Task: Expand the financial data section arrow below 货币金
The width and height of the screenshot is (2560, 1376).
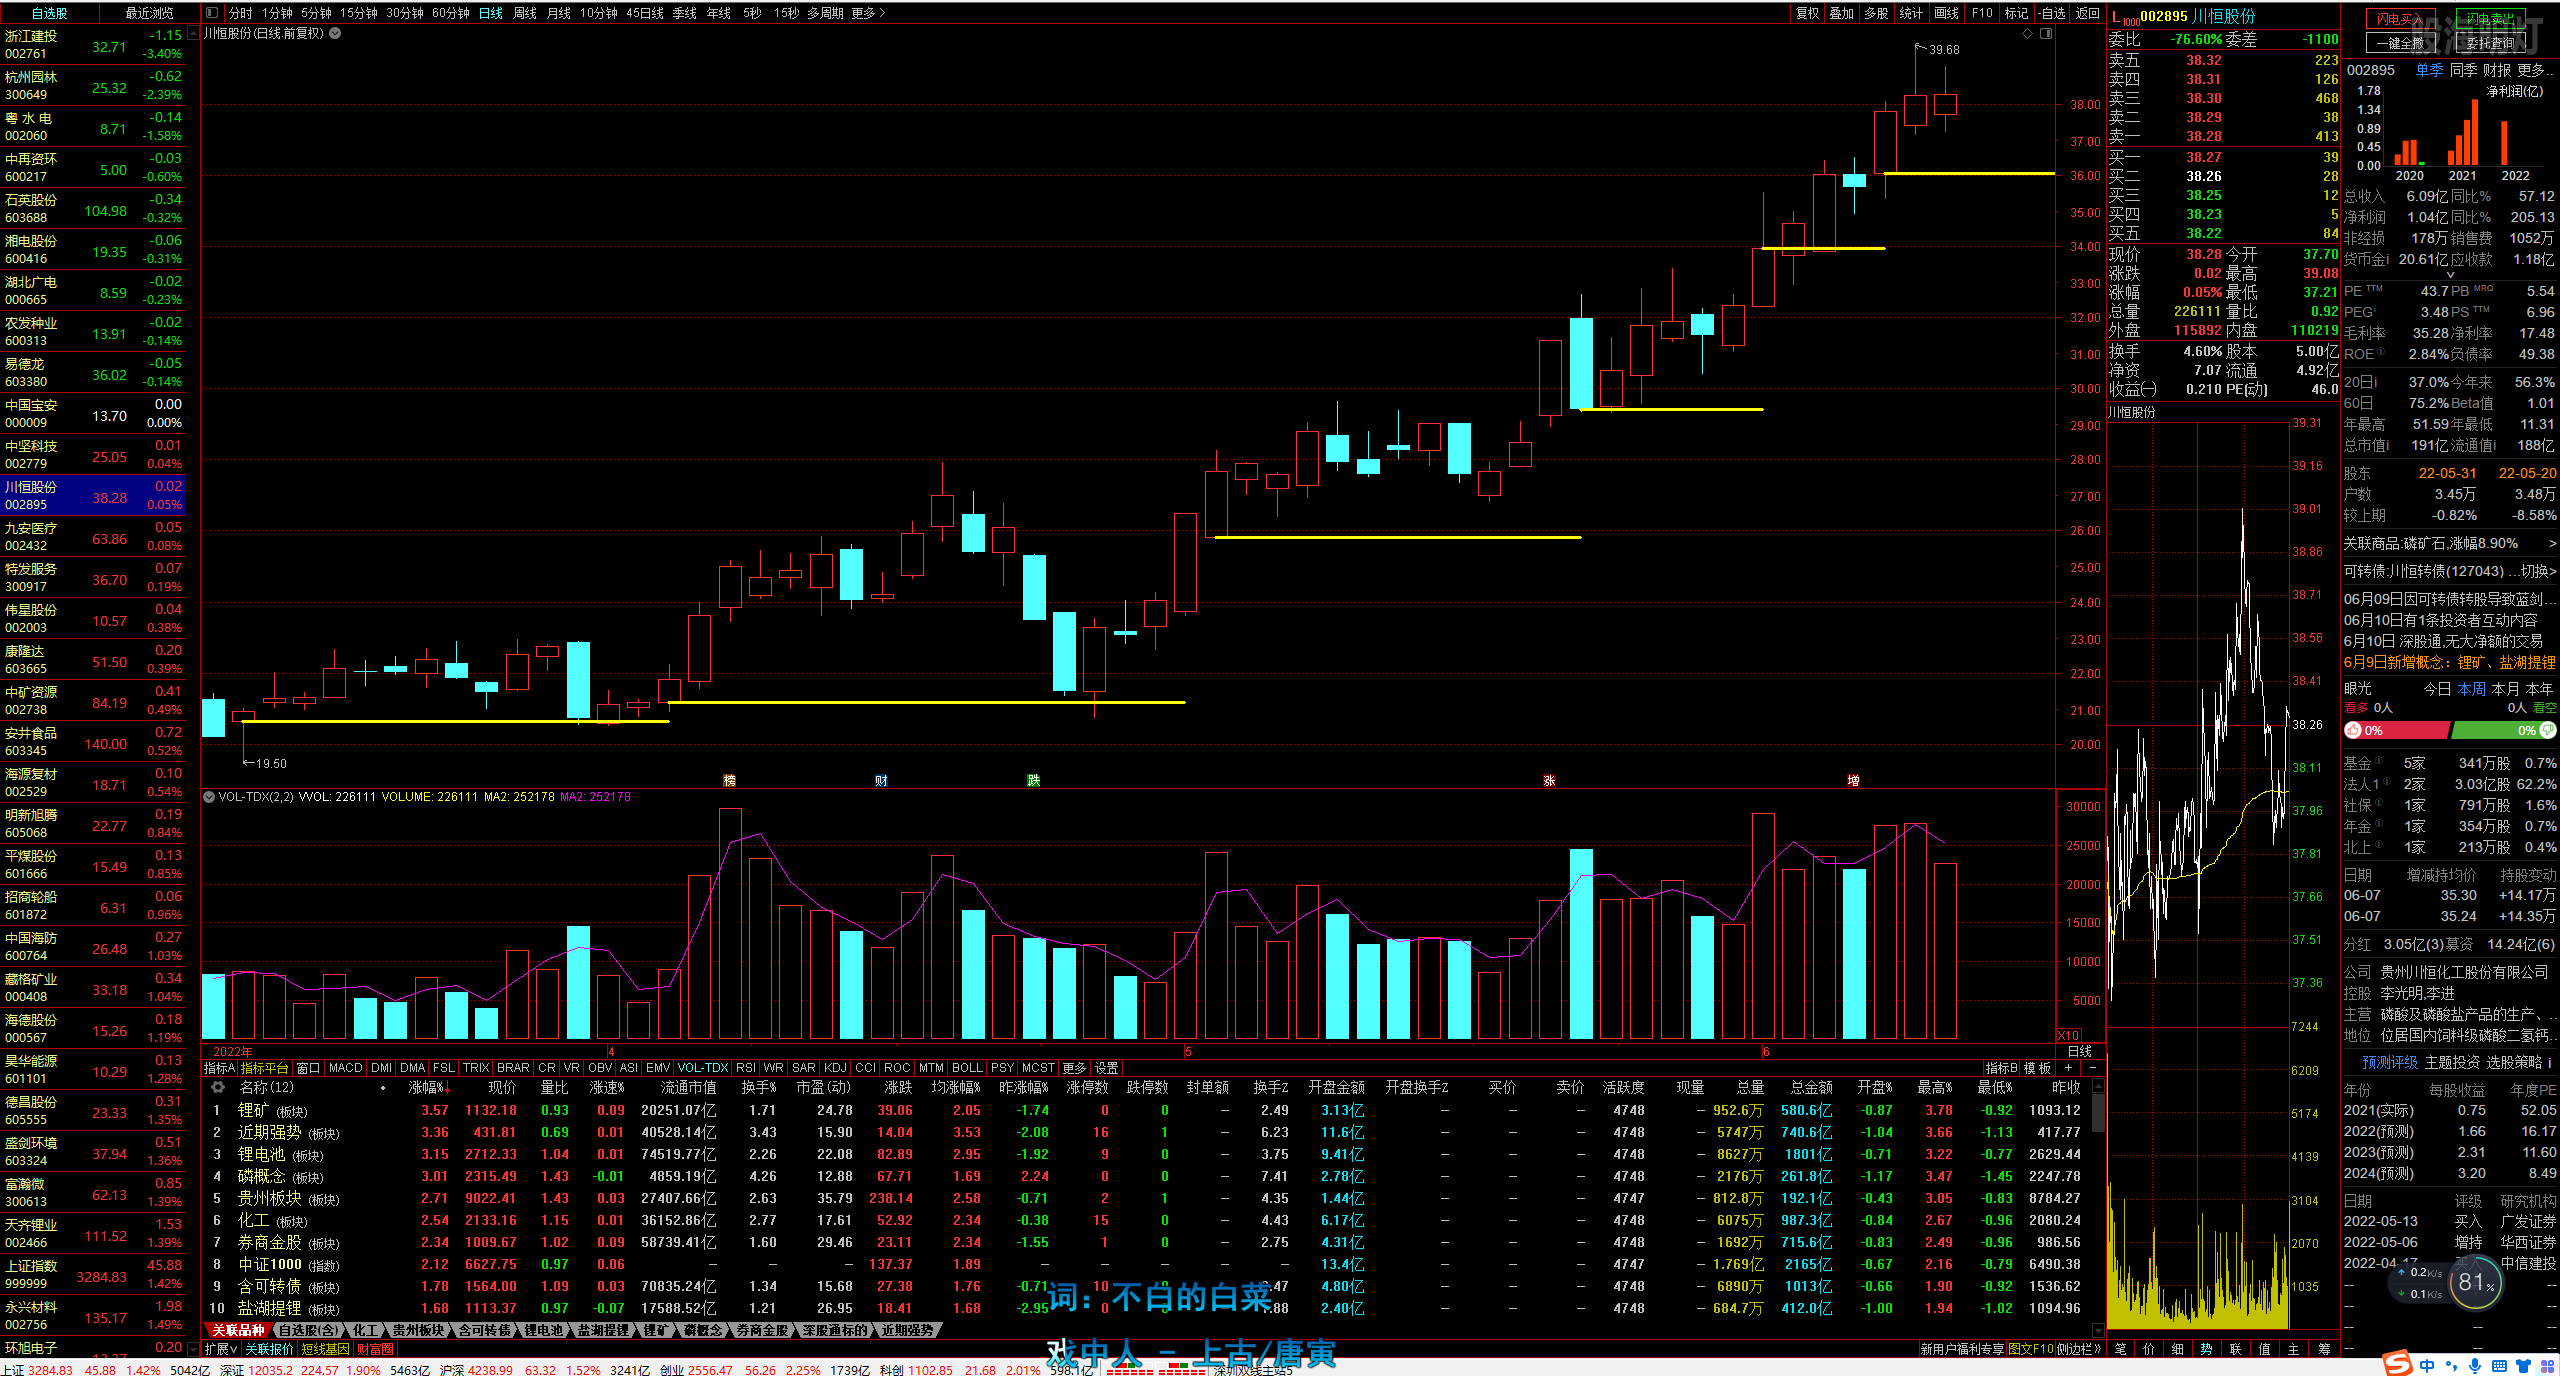Action: (x=2450, y=275)
